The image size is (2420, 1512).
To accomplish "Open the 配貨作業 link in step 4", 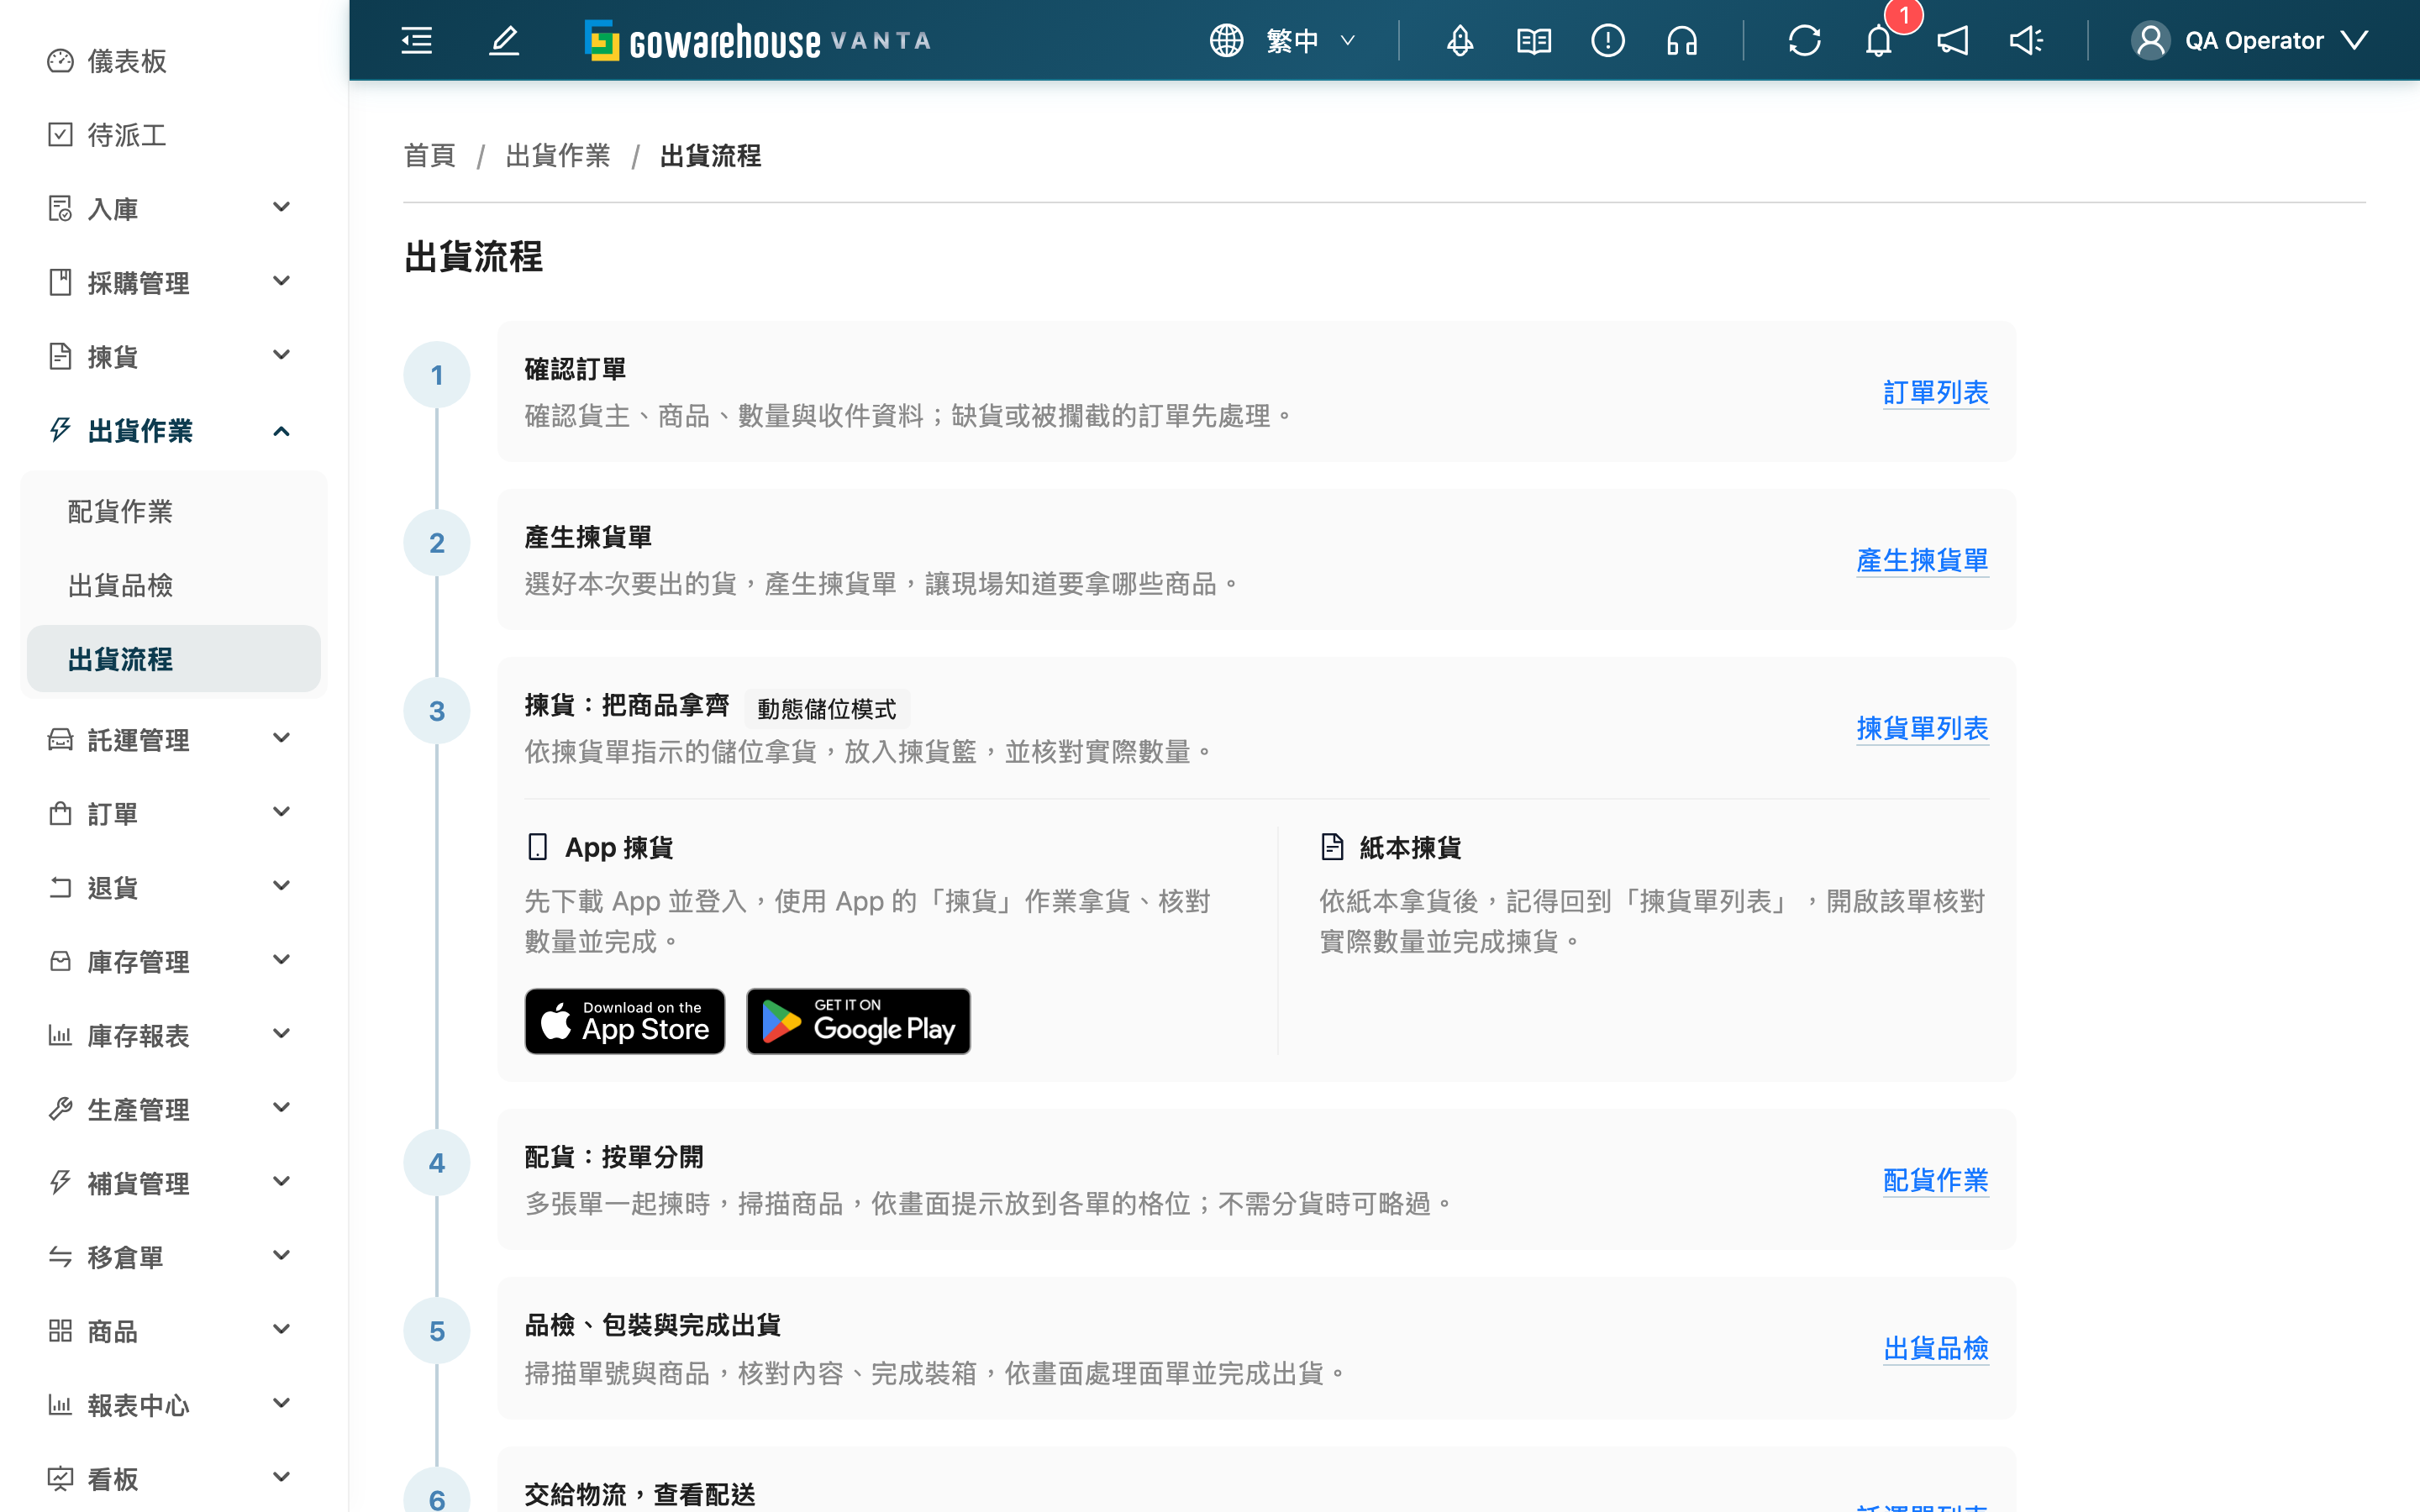I will click(x=1935, y=1180).
